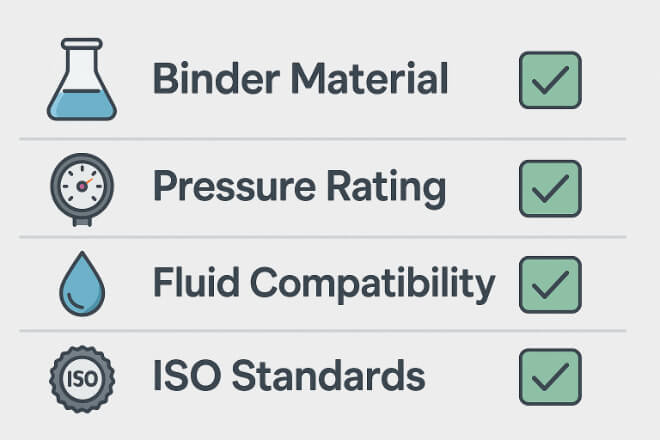Click the divider below Pressure Rating
Viewport: 660px width, 440px height.
[323, 237]
